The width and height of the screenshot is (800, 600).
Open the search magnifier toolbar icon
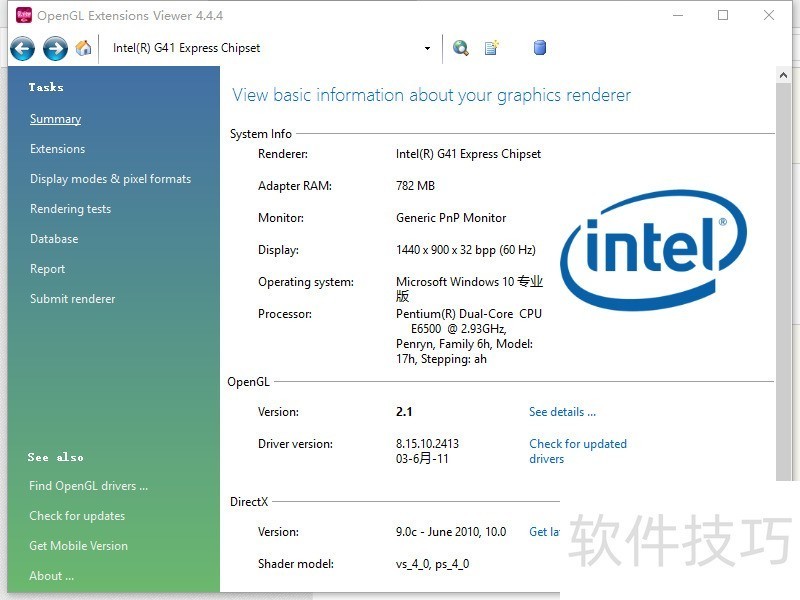click(461, 48)
